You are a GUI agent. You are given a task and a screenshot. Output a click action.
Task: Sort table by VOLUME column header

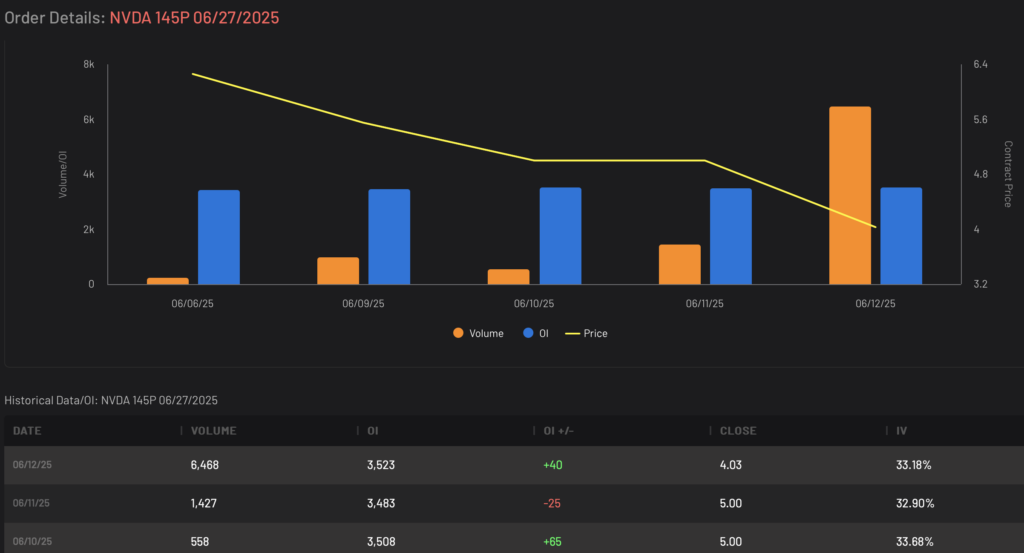click(214, 431)
